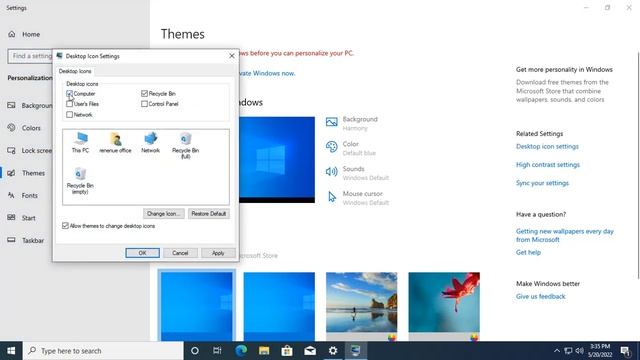Select the second blue Windows theme thumbnail
640x360 pixels.
(x=279, y=306)
